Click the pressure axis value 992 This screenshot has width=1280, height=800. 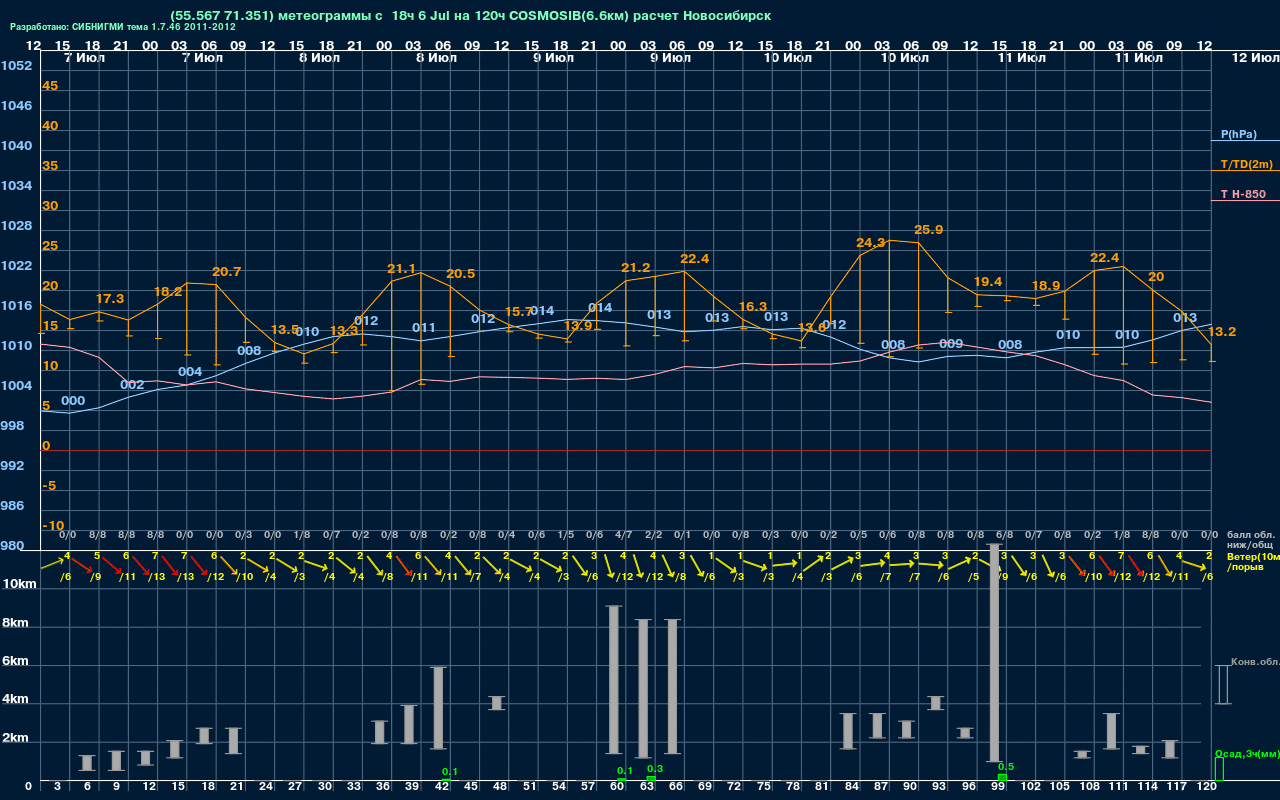[x=13, y=466]
